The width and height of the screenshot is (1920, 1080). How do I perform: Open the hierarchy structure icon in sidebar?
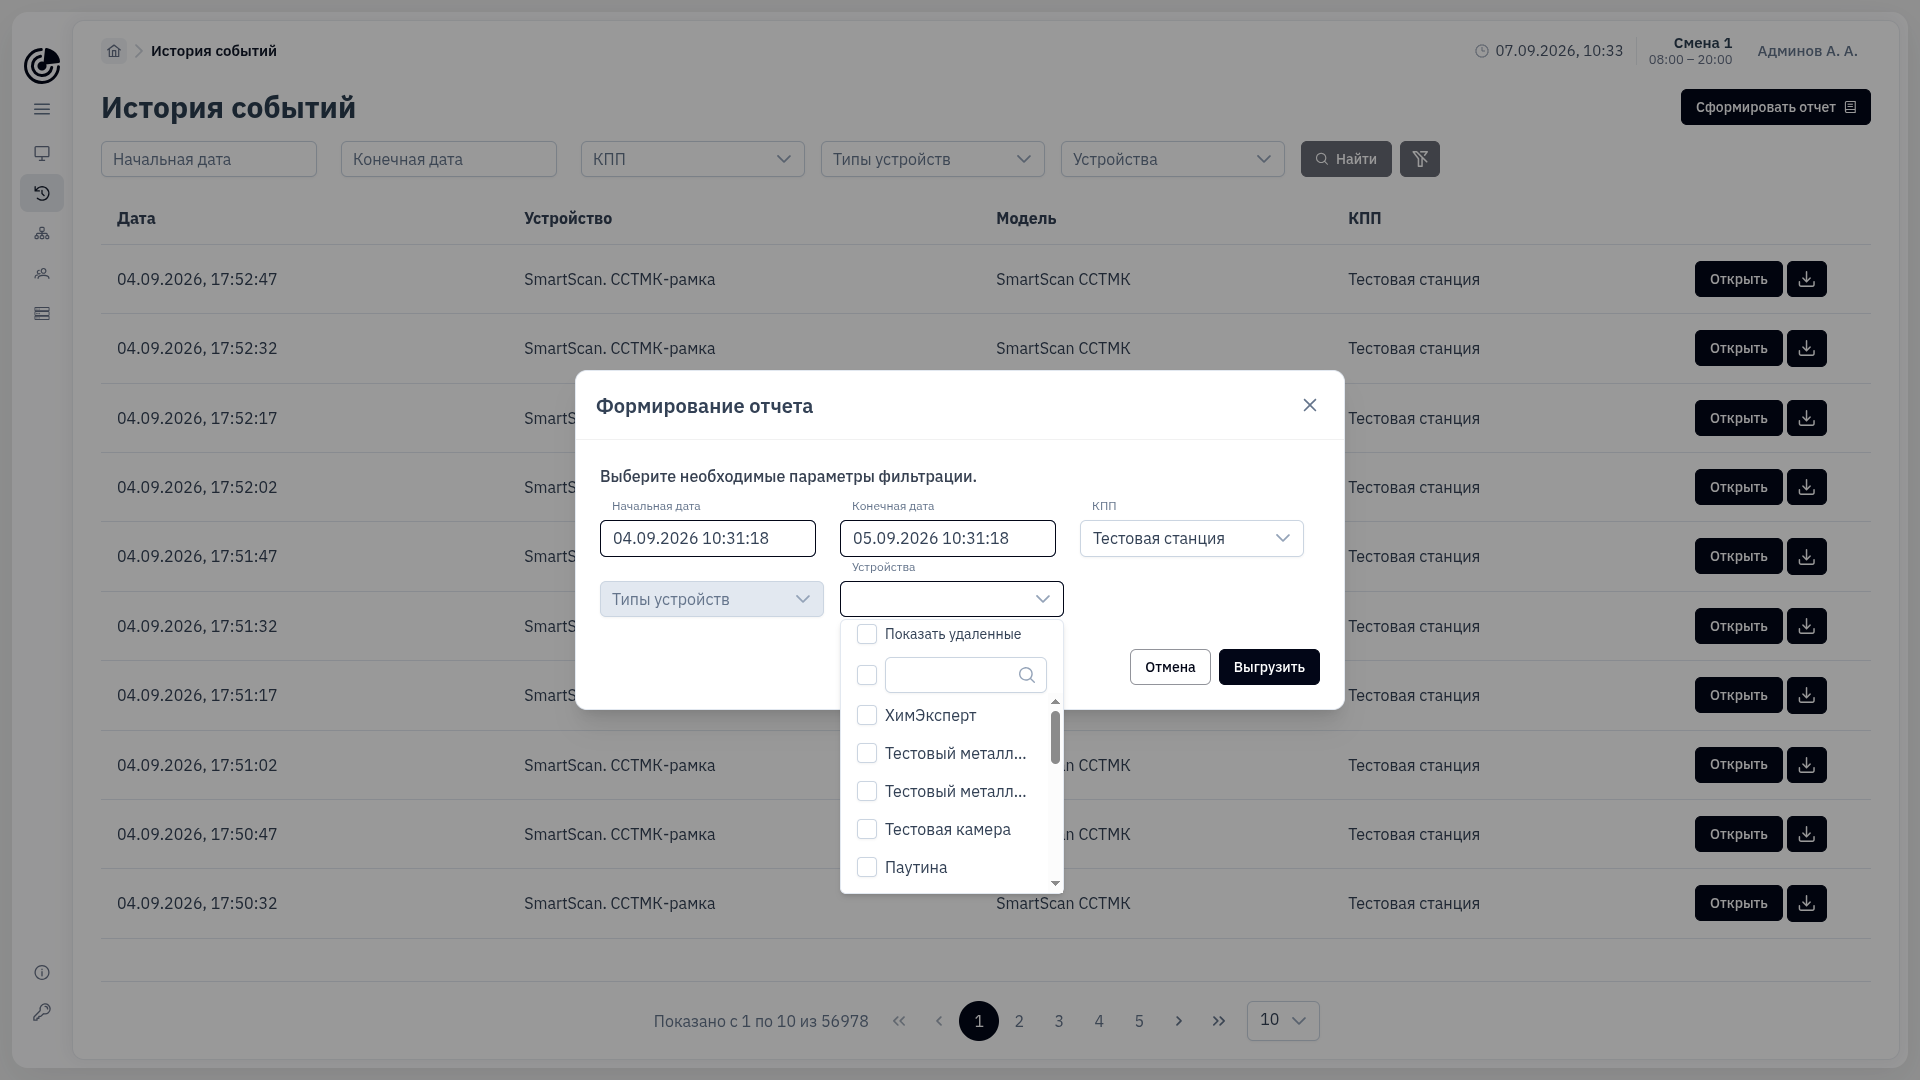[x=42, y=233]
